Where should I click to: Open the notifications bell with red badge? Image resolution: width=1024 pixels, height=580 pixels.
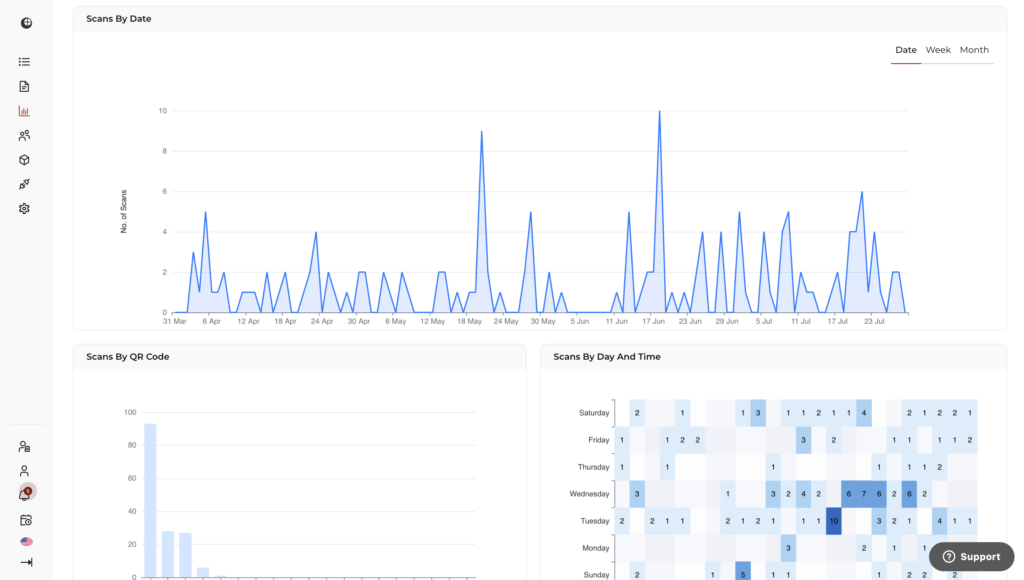click(25, 494)
